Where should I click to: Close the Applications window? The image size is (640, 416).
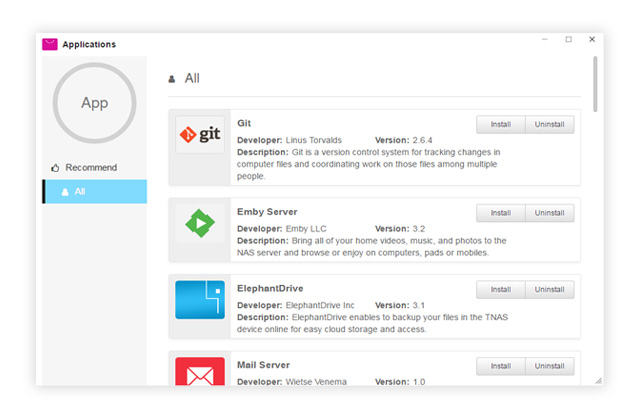pos(592,39)
